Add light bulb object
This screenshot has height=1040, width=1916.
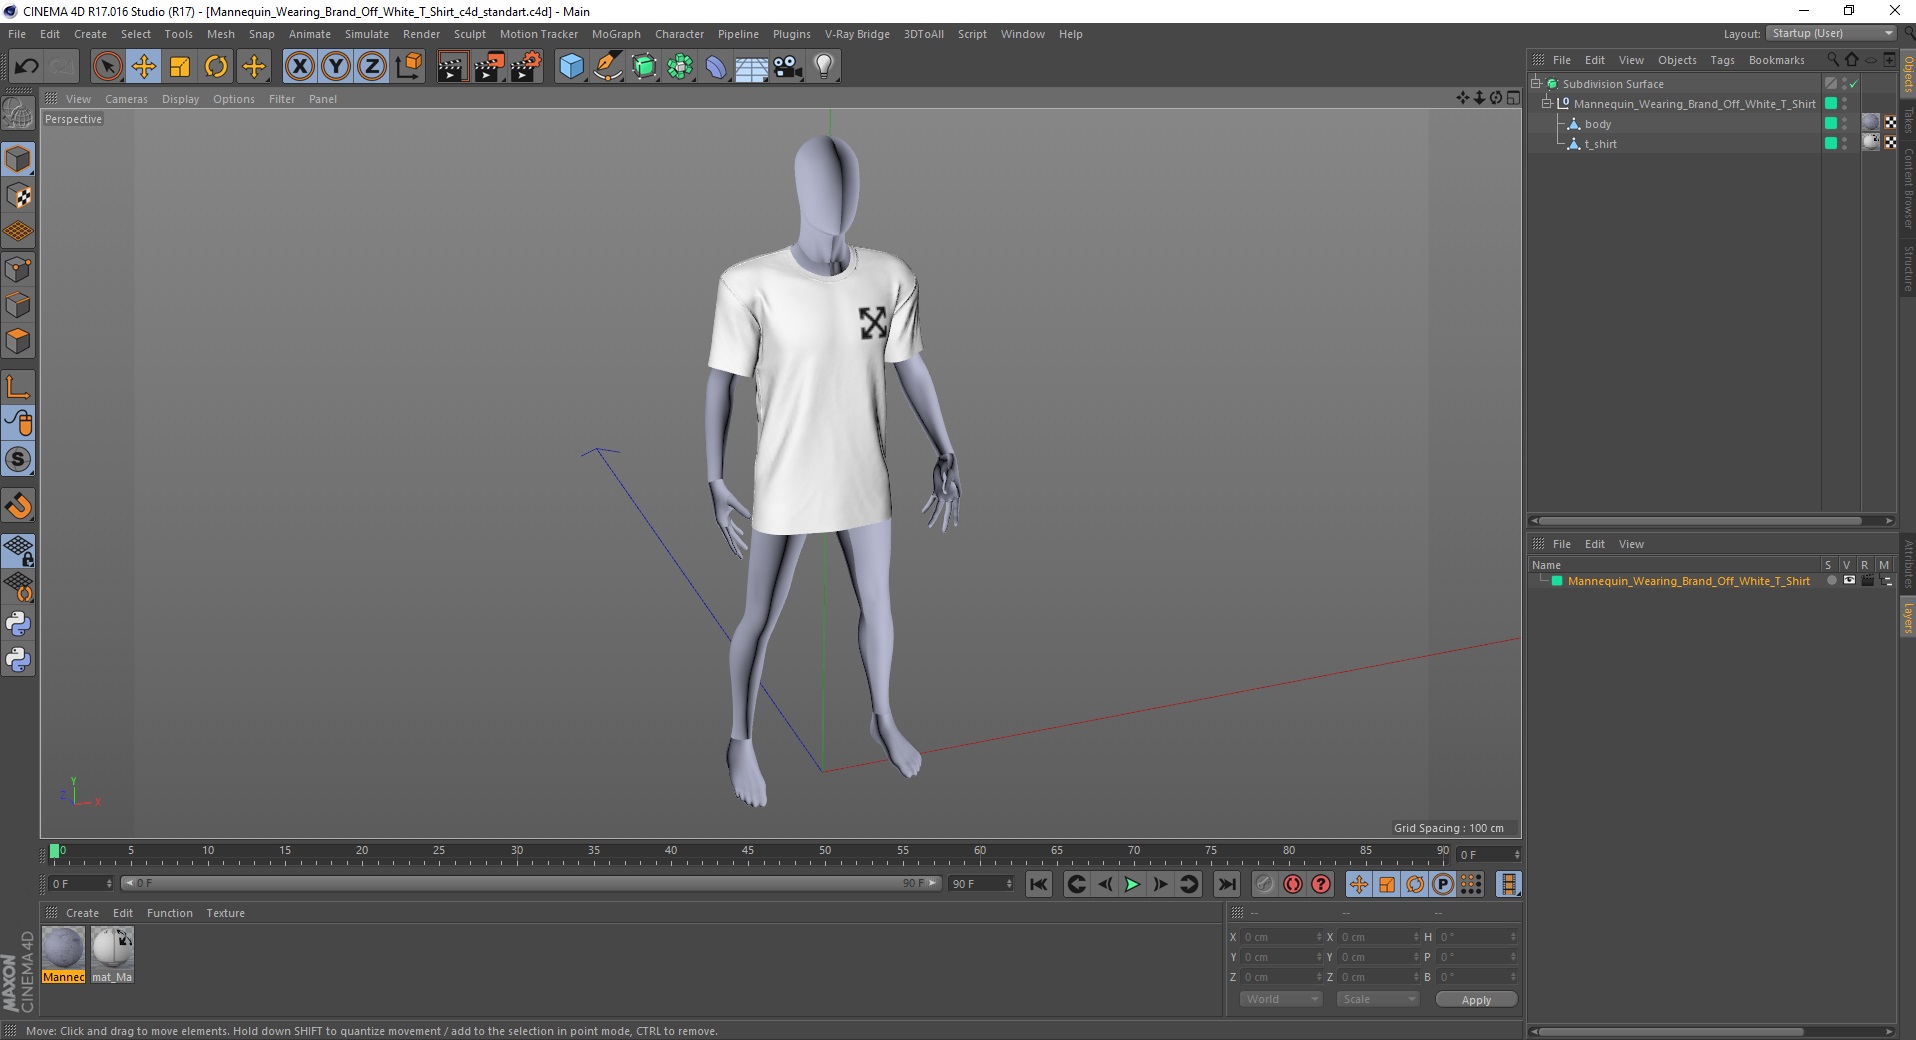824,67
